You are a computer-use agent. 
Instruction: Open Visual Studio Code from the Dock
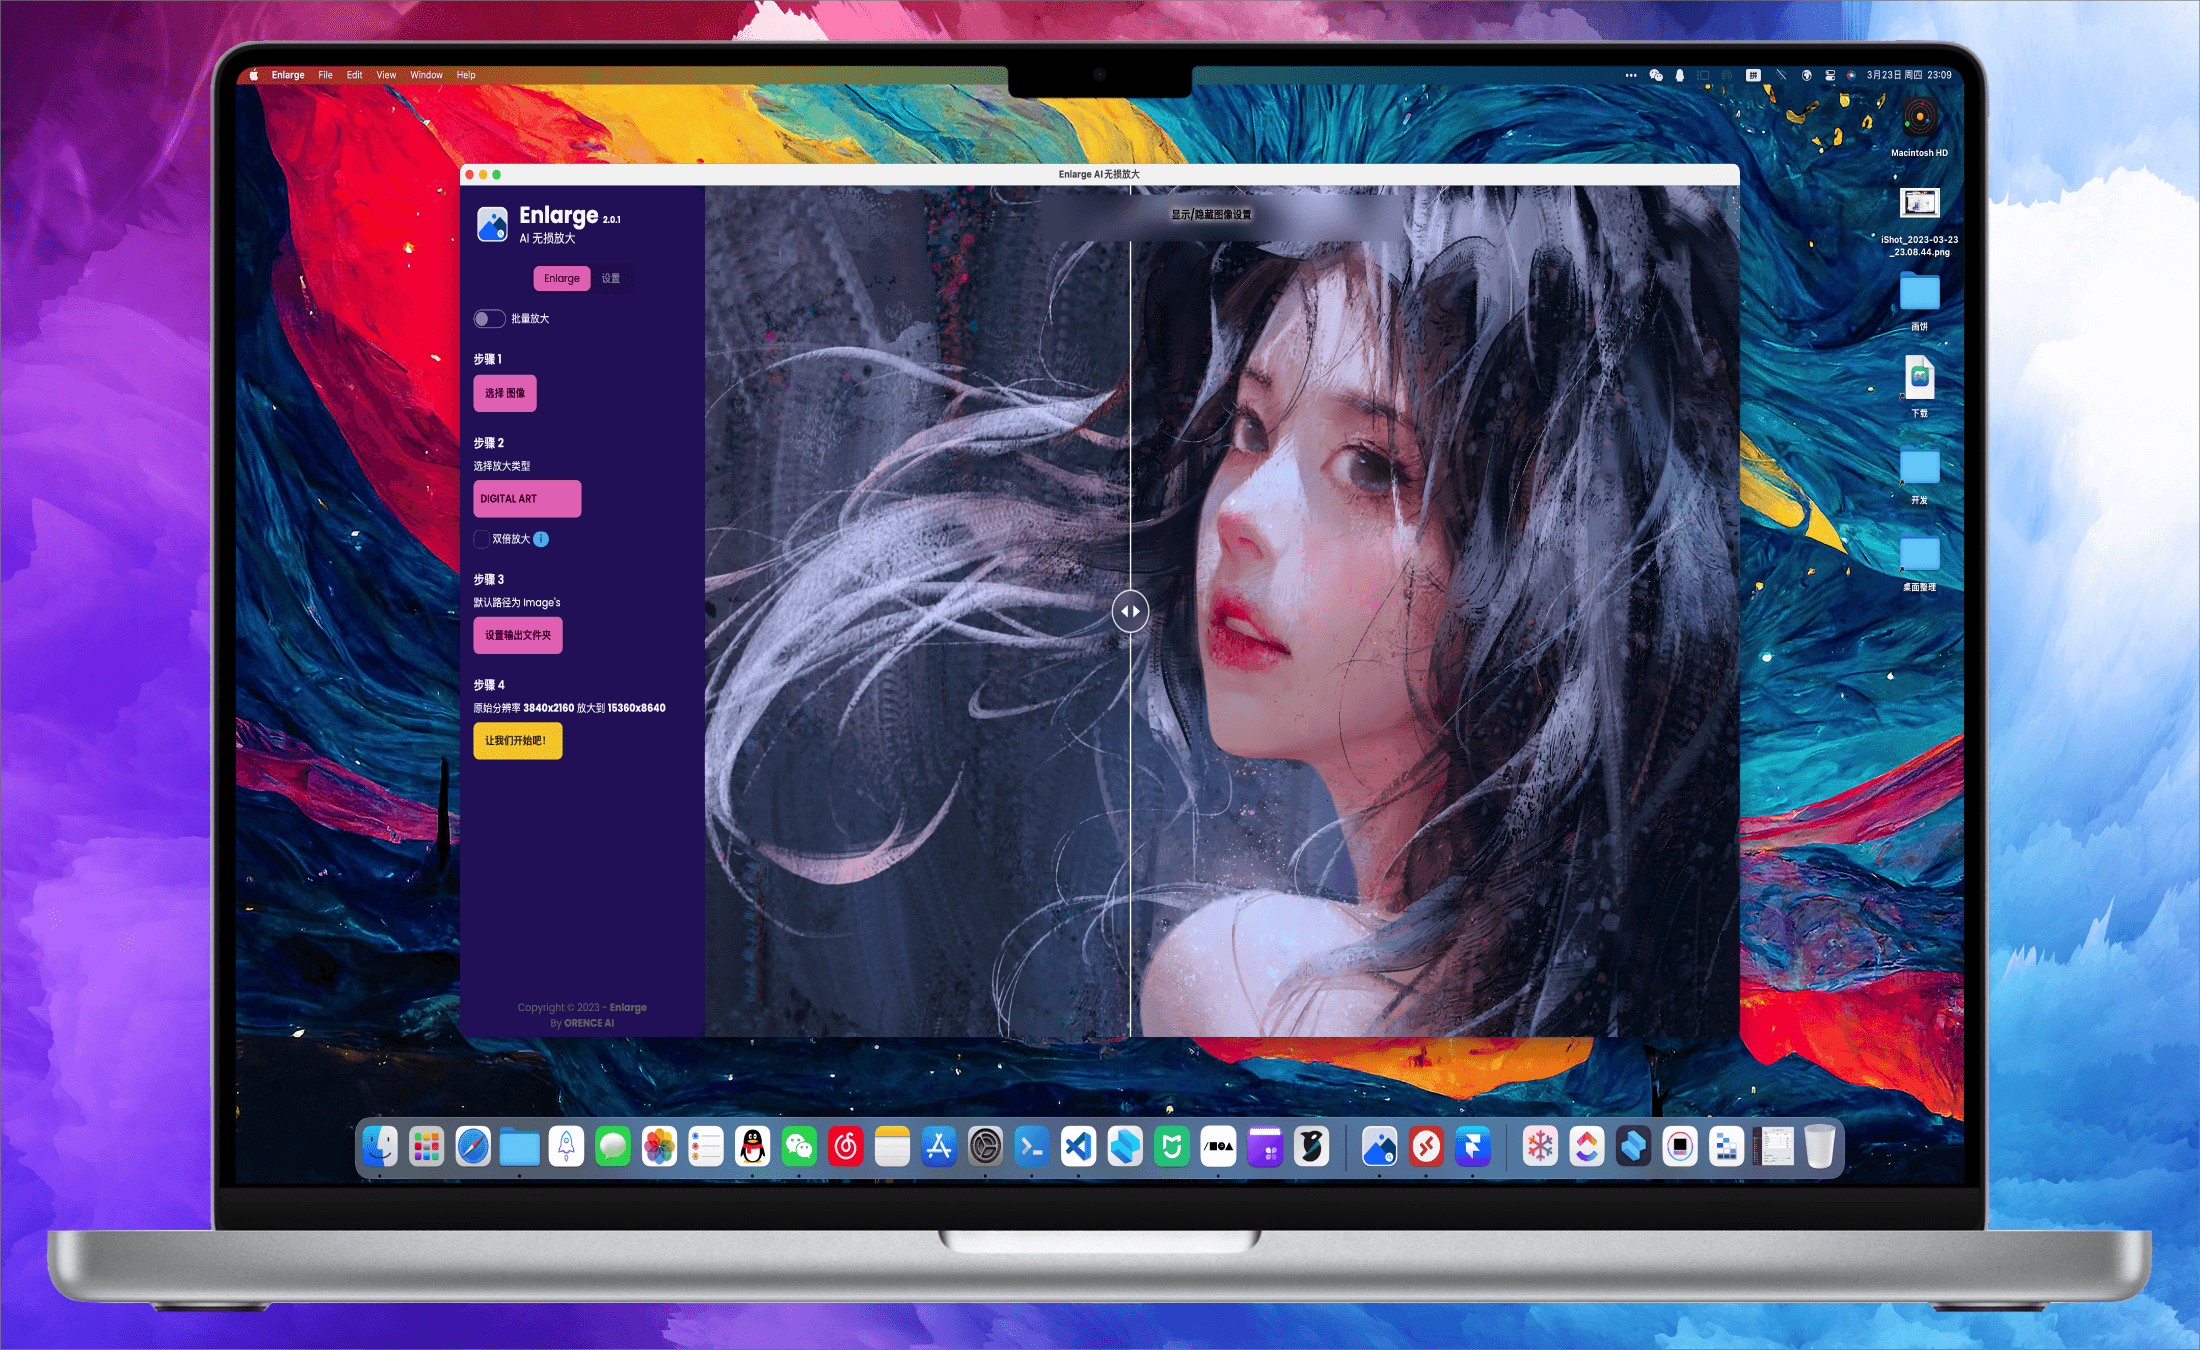click(x=1078, y=1147)
